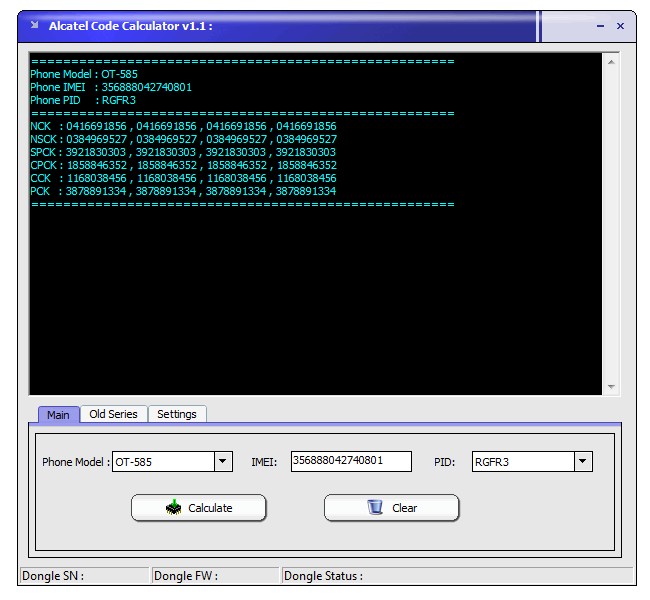Open the Settings tab
The image size is (650, 600).
pos(177,414)
